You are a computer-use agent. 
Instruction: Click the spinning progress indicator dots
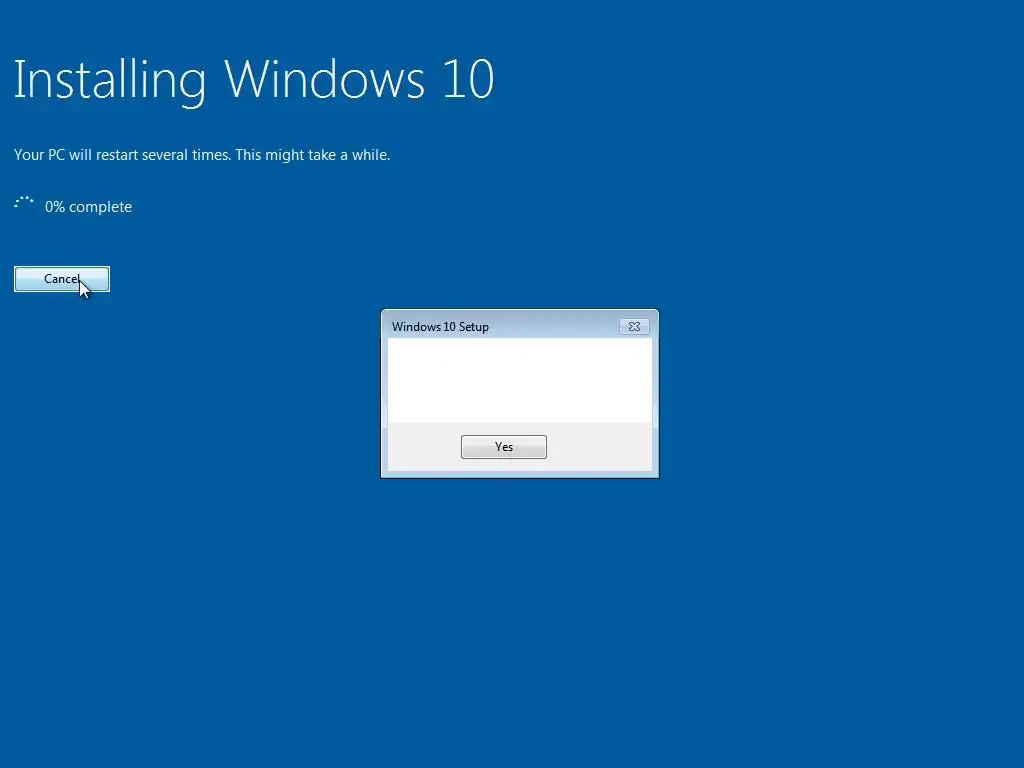(x=24, y=203)
